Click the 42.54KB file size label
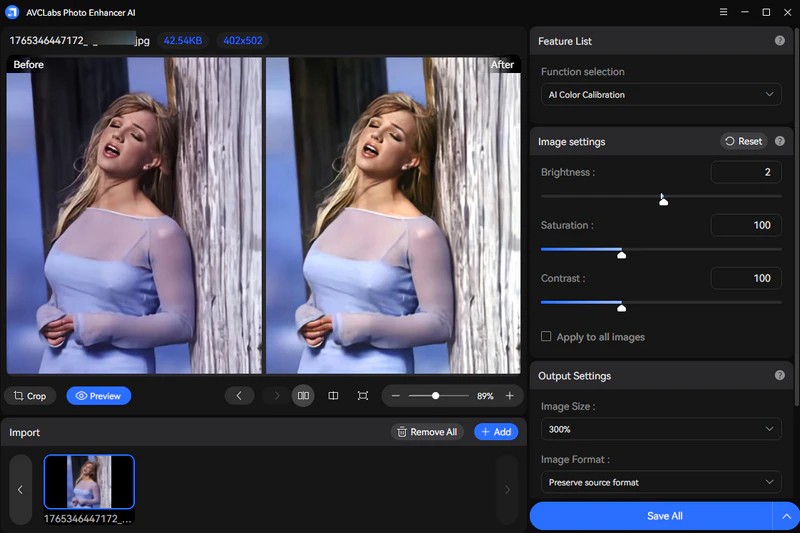This screenshot has height=533, width=800. (x=183, y=40)
